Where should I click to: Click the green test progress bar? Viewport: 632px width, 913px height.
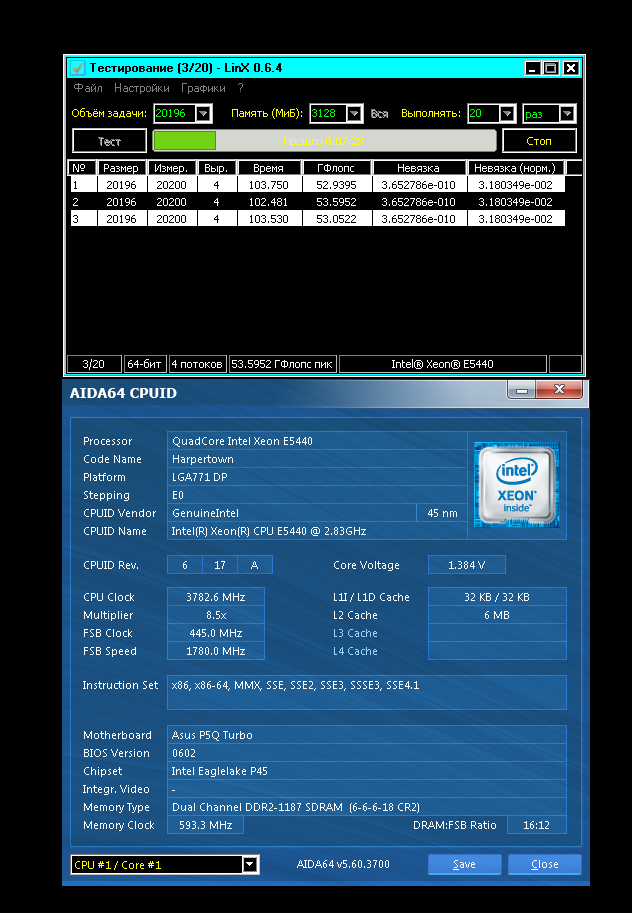point(324,141)
